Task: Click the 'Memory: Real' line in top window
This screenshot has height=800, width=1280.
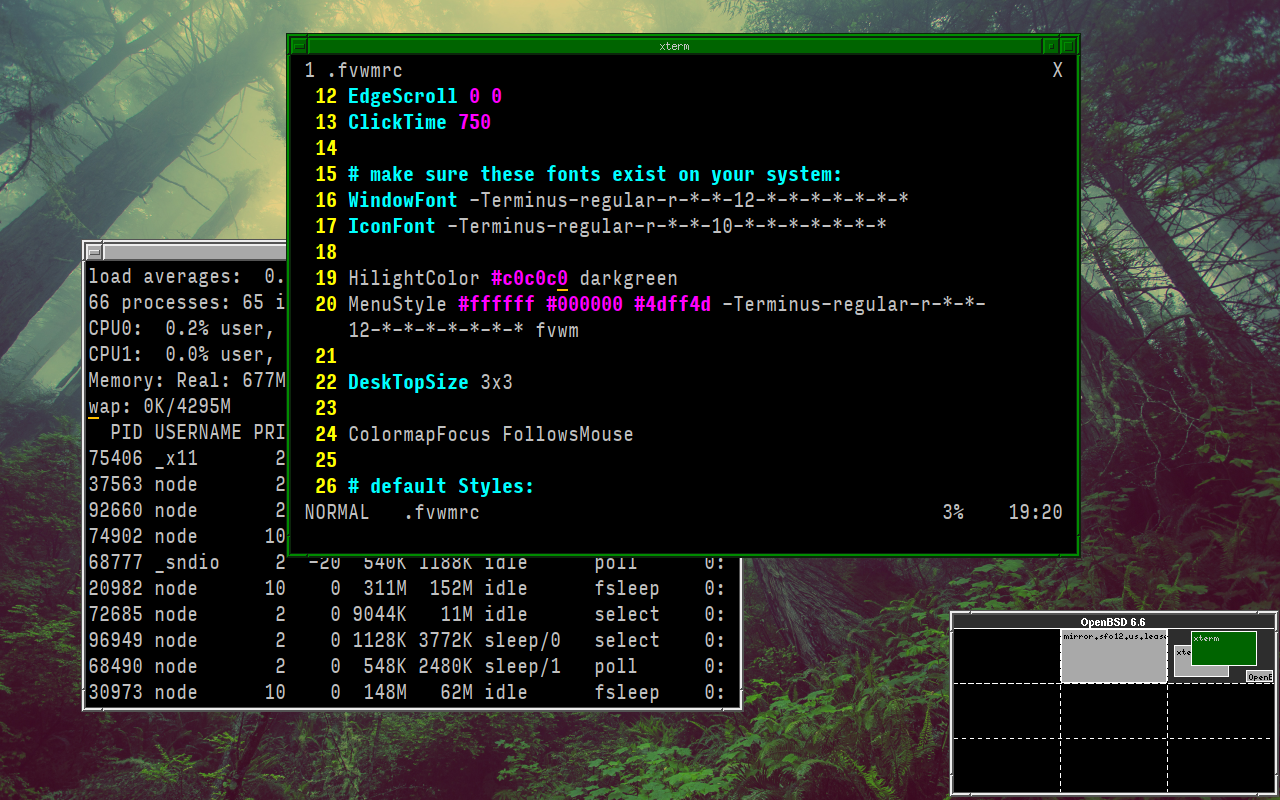Action: pos(187,380)
